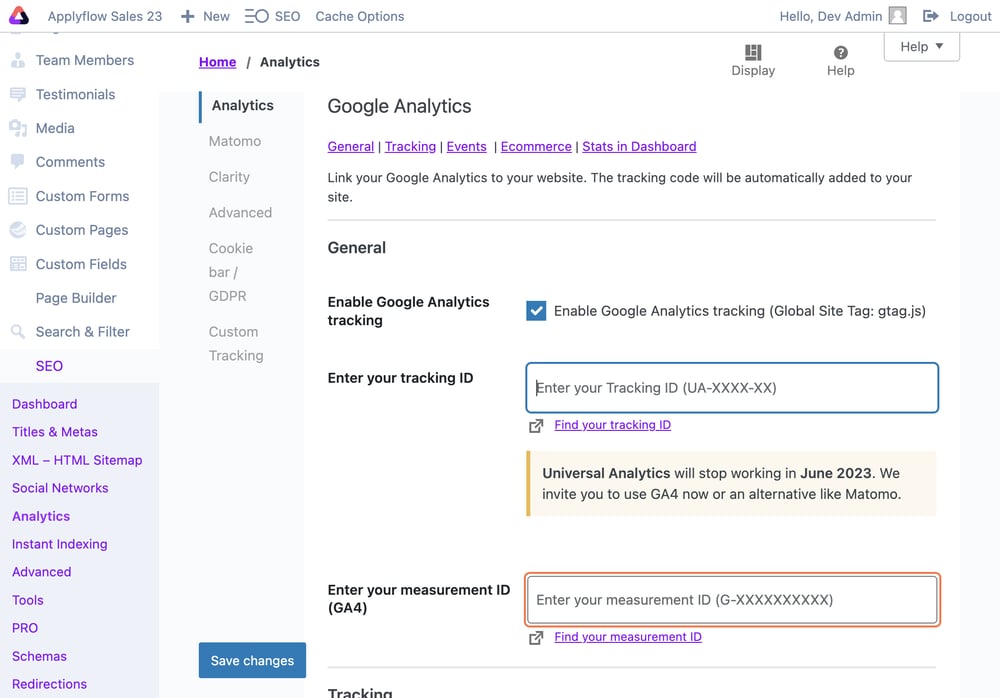The height and width of the screenshot is (698, 1000).
Task: Jump to Tracking section link
Action: (411, 146)
